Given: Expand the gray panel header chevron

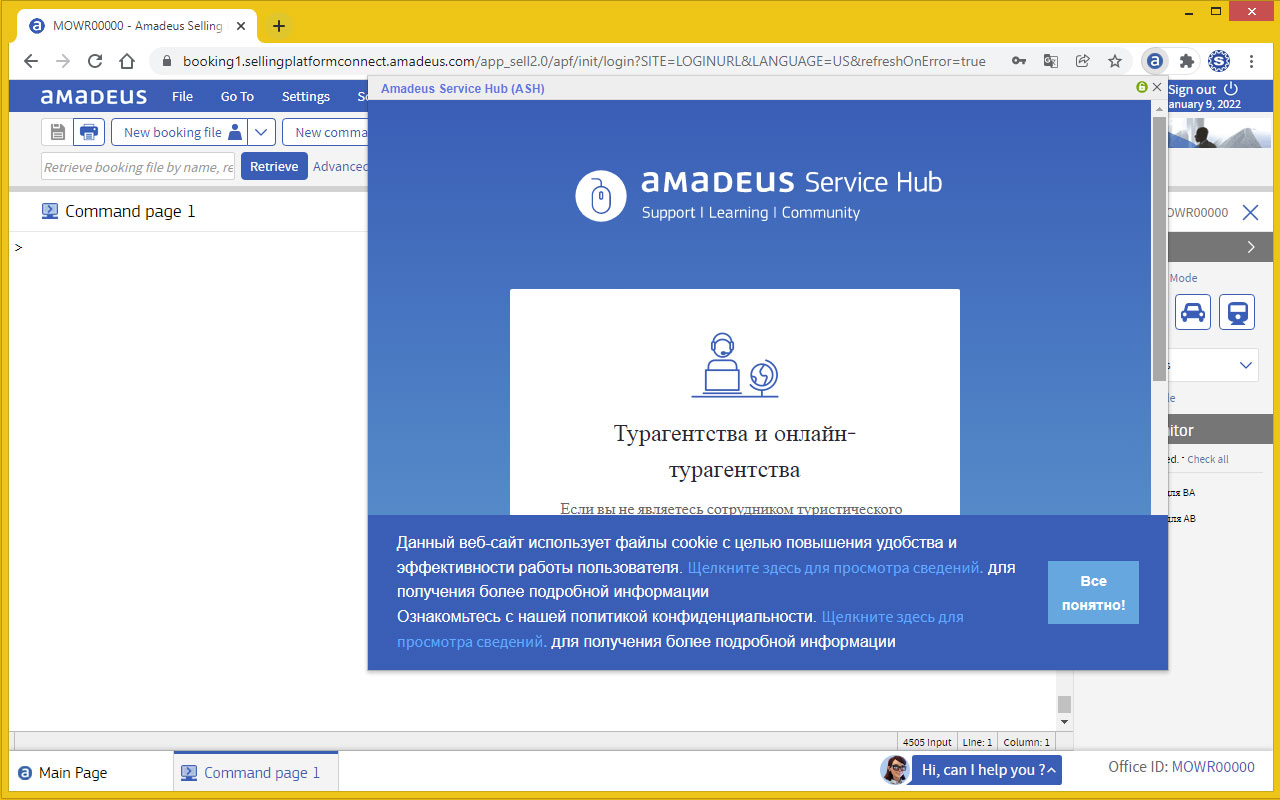Looking at the screenshot, I should pos(1251,247).
